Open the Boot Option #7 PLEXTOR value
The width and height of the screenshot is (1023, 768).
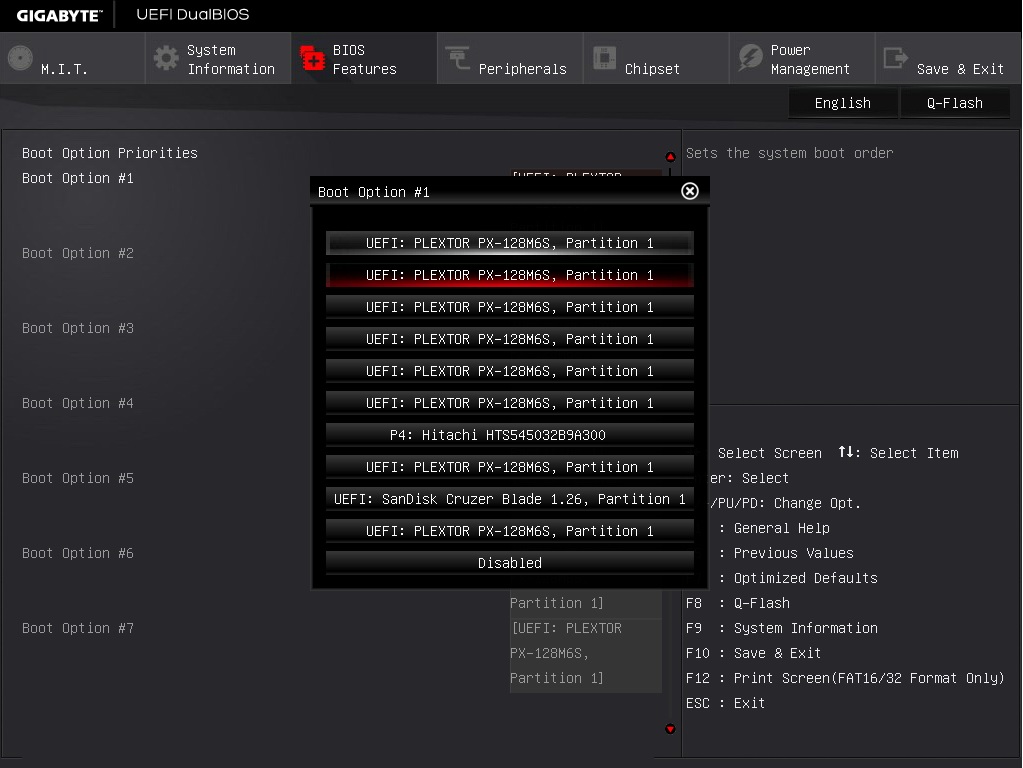[585, 653]
